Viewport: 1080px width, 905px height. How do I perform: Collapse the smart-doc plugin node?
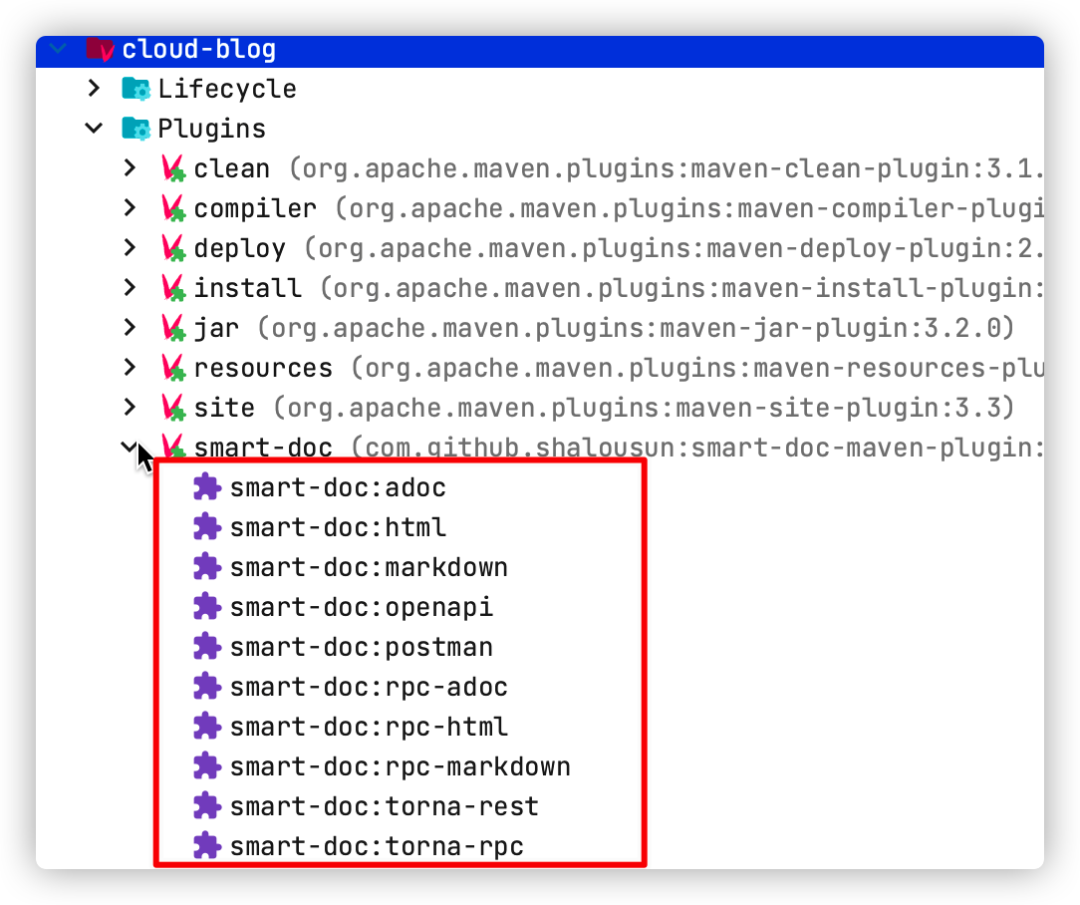pyautogui.click(x=129, y=447)
